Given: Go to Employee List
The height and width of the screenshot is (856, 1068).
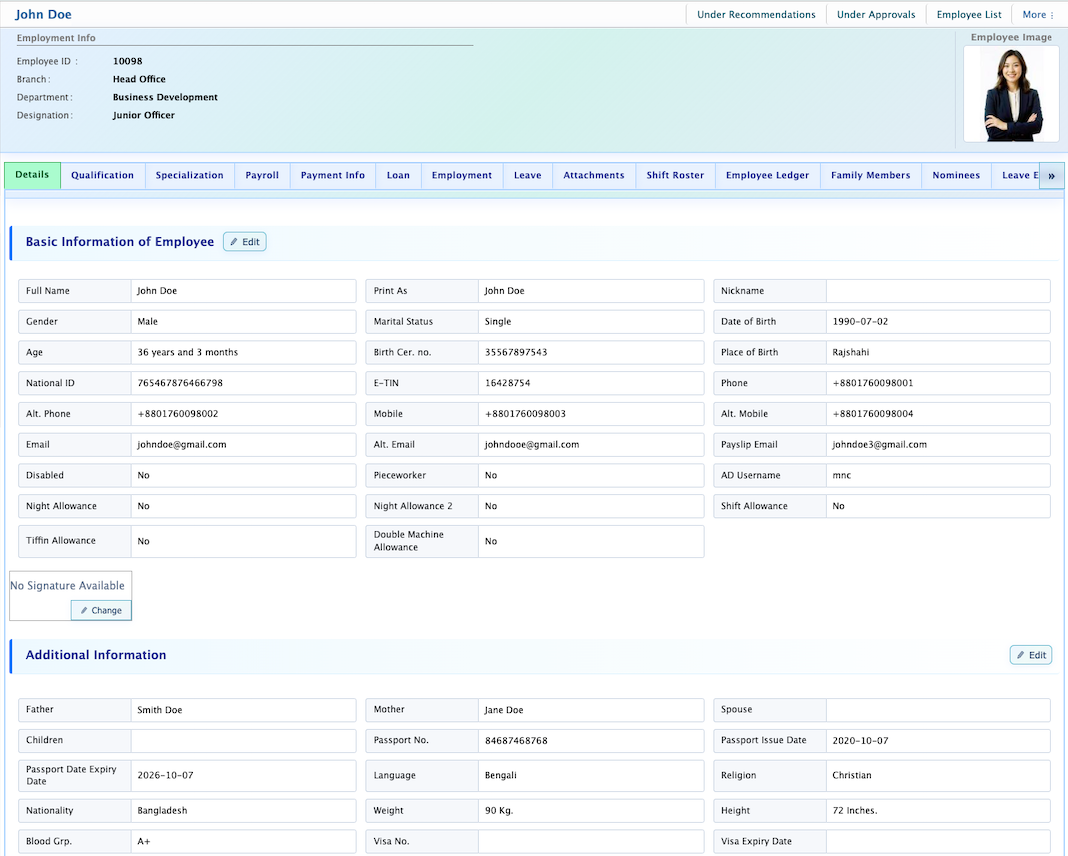Looking at the screenshot, I should click(x=969, y=14).
